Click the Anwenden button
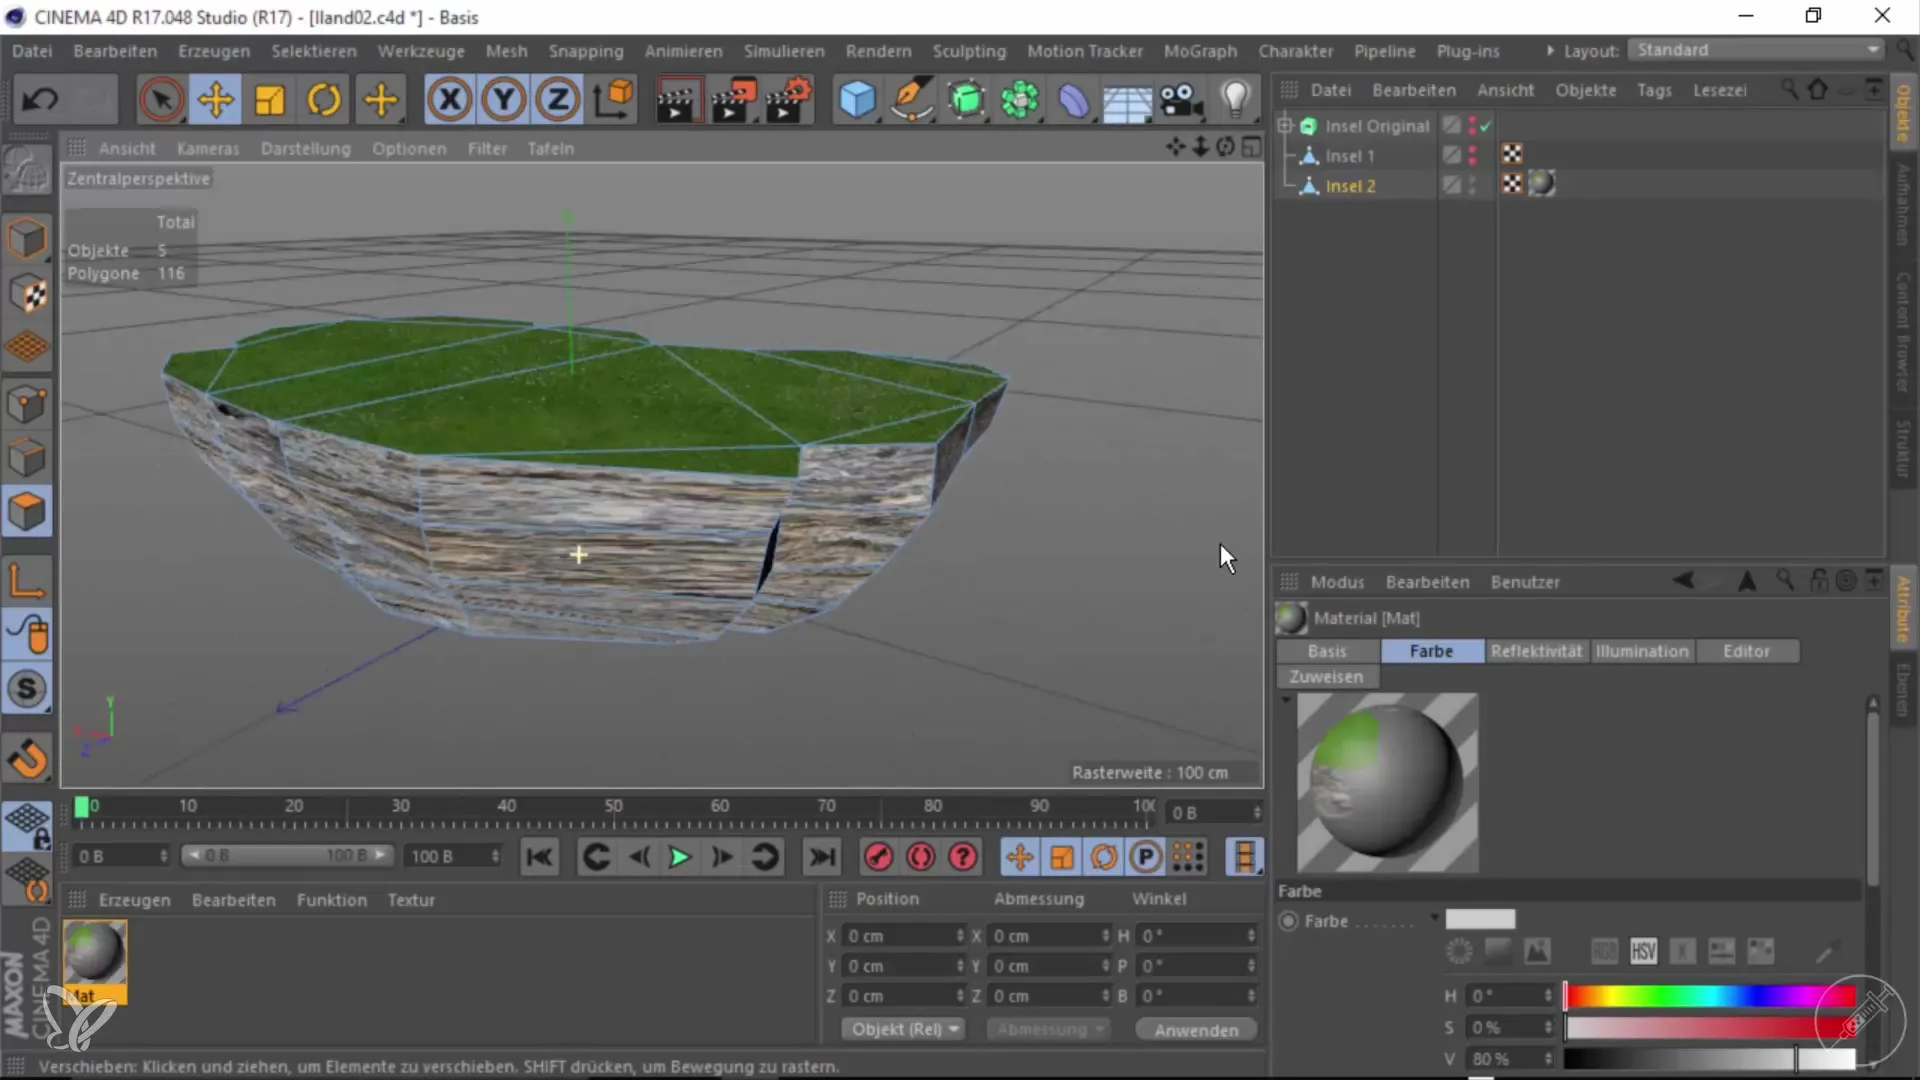 tap(1196, 1030)
